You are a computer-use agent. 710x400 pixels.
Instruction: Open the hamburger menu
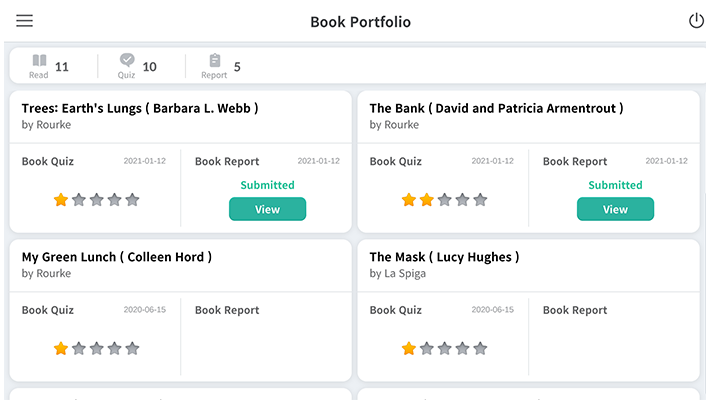click(25, 21)
